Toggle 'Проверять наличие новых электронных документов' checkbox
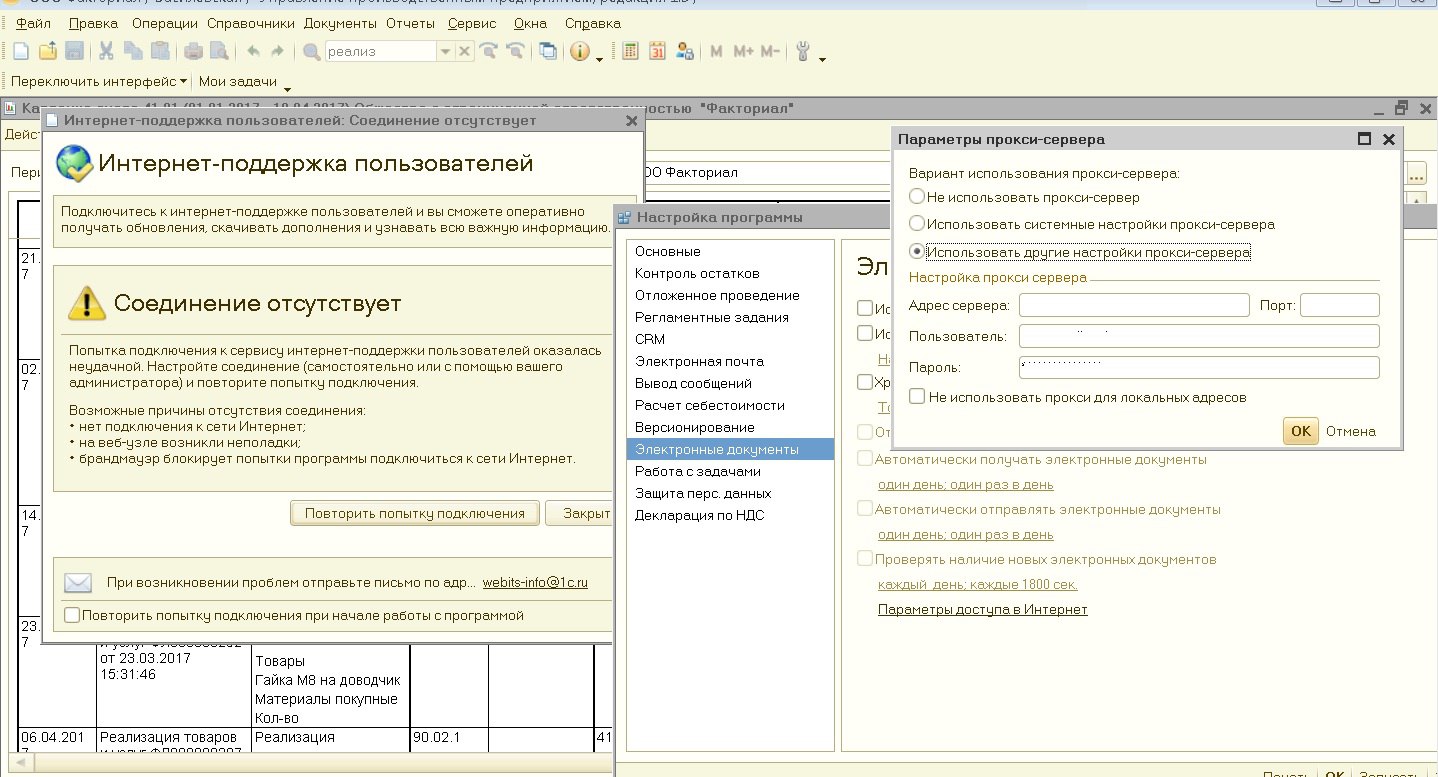 coord(865,559)
